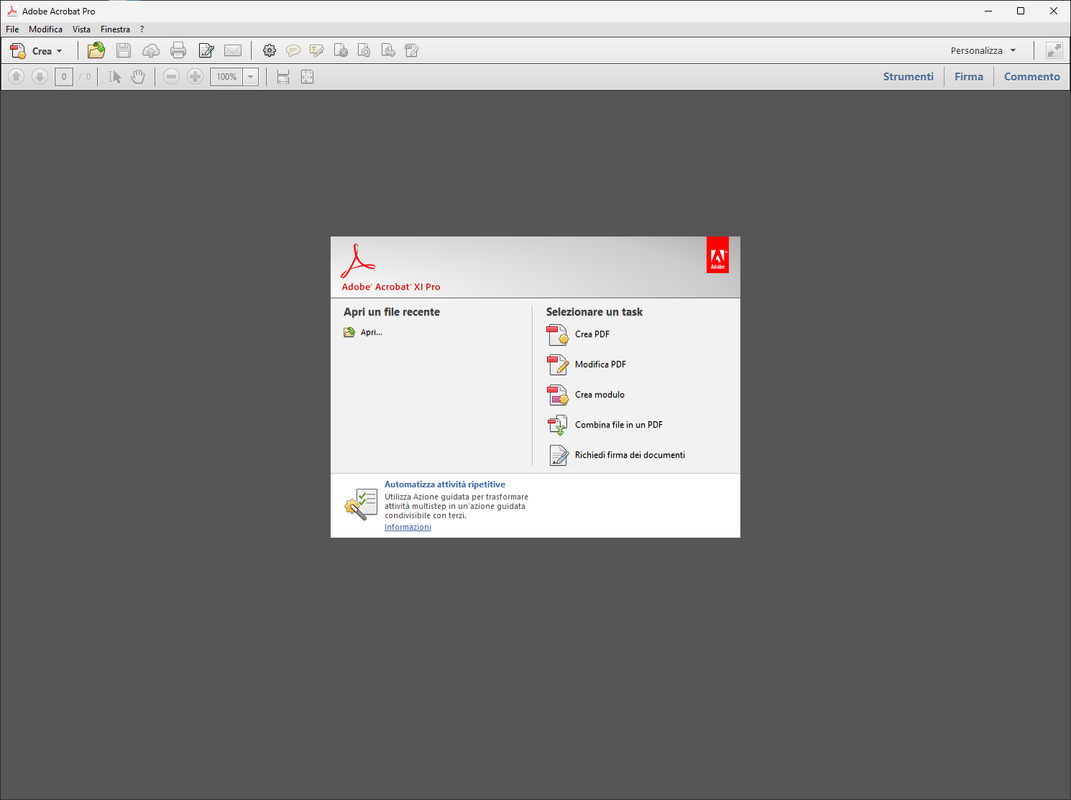This screenshot has width=1071, height=800.
Task: Click the previous page up arrow
Action: 16,77
